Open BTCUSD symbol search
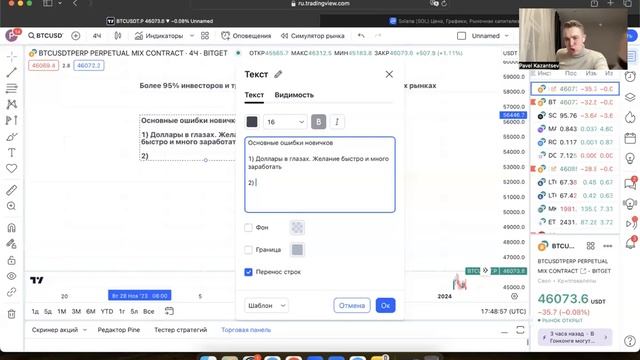The width and height of the screenshot is (640, 360). pos(46,36)
